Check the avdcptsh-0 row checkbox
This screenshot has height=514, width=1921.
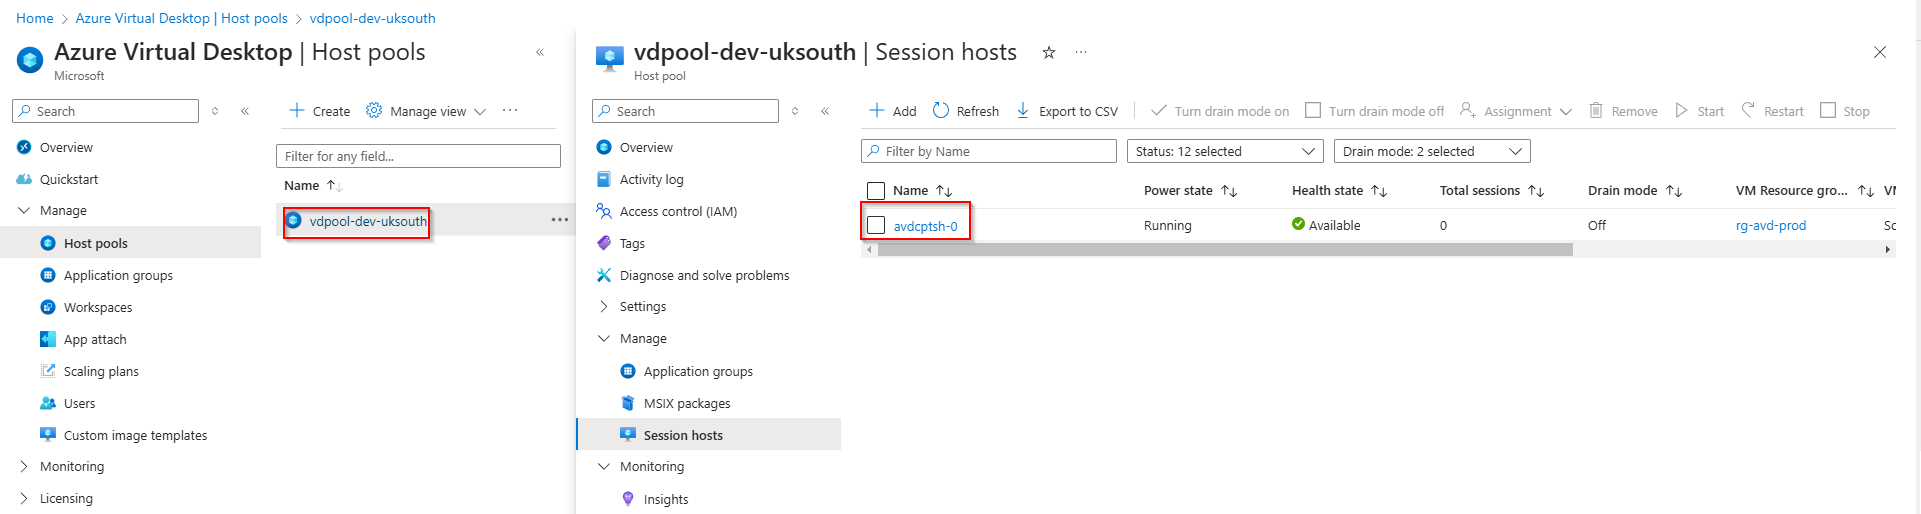(x=876, y=225)
